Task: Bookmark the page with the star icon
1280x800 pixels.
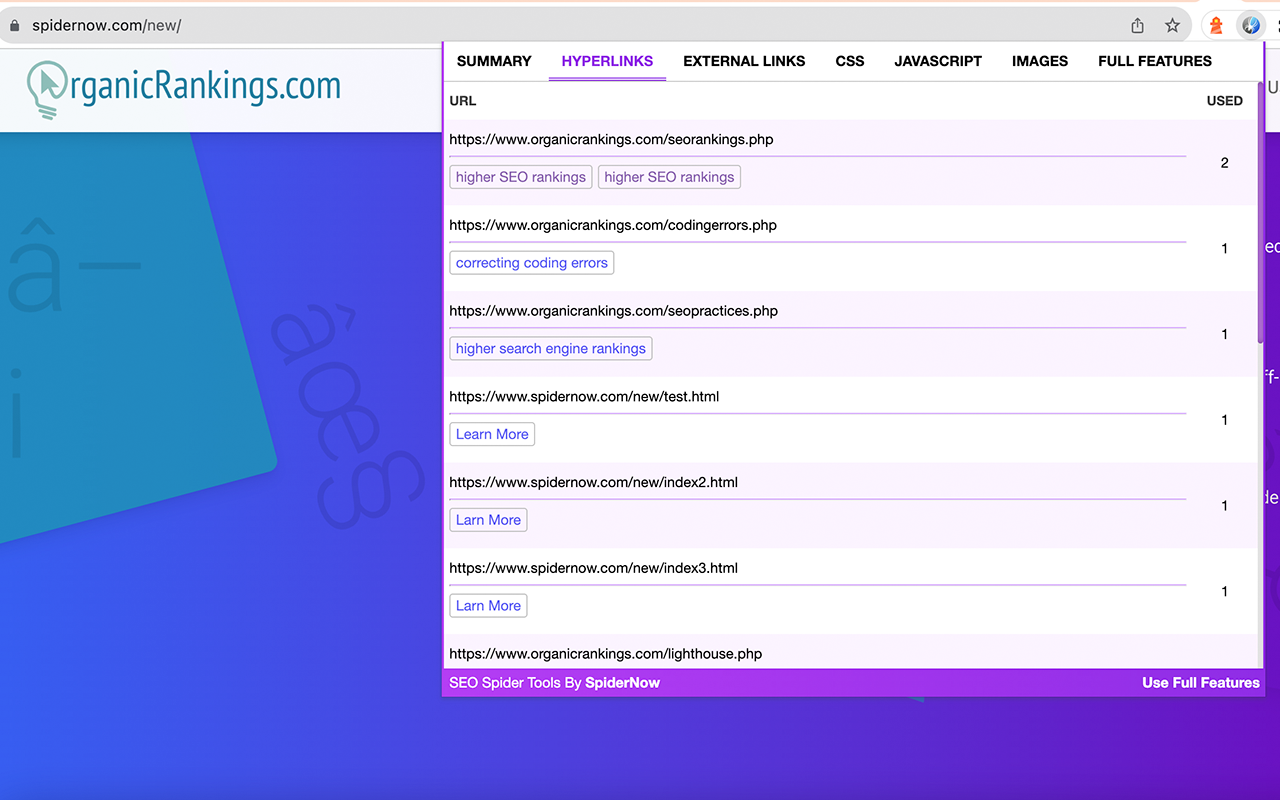Action: pyautogui.click(x=1172, y=25)
